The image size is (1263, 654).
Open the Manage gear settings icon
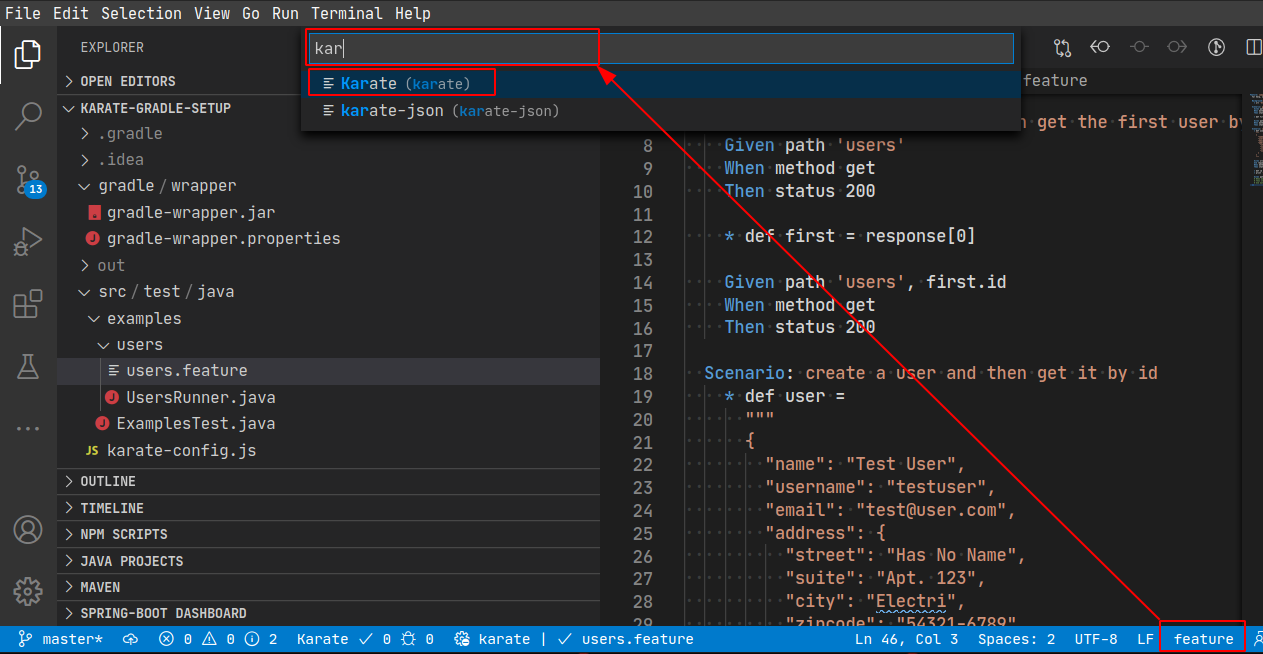tap(28, 589)
